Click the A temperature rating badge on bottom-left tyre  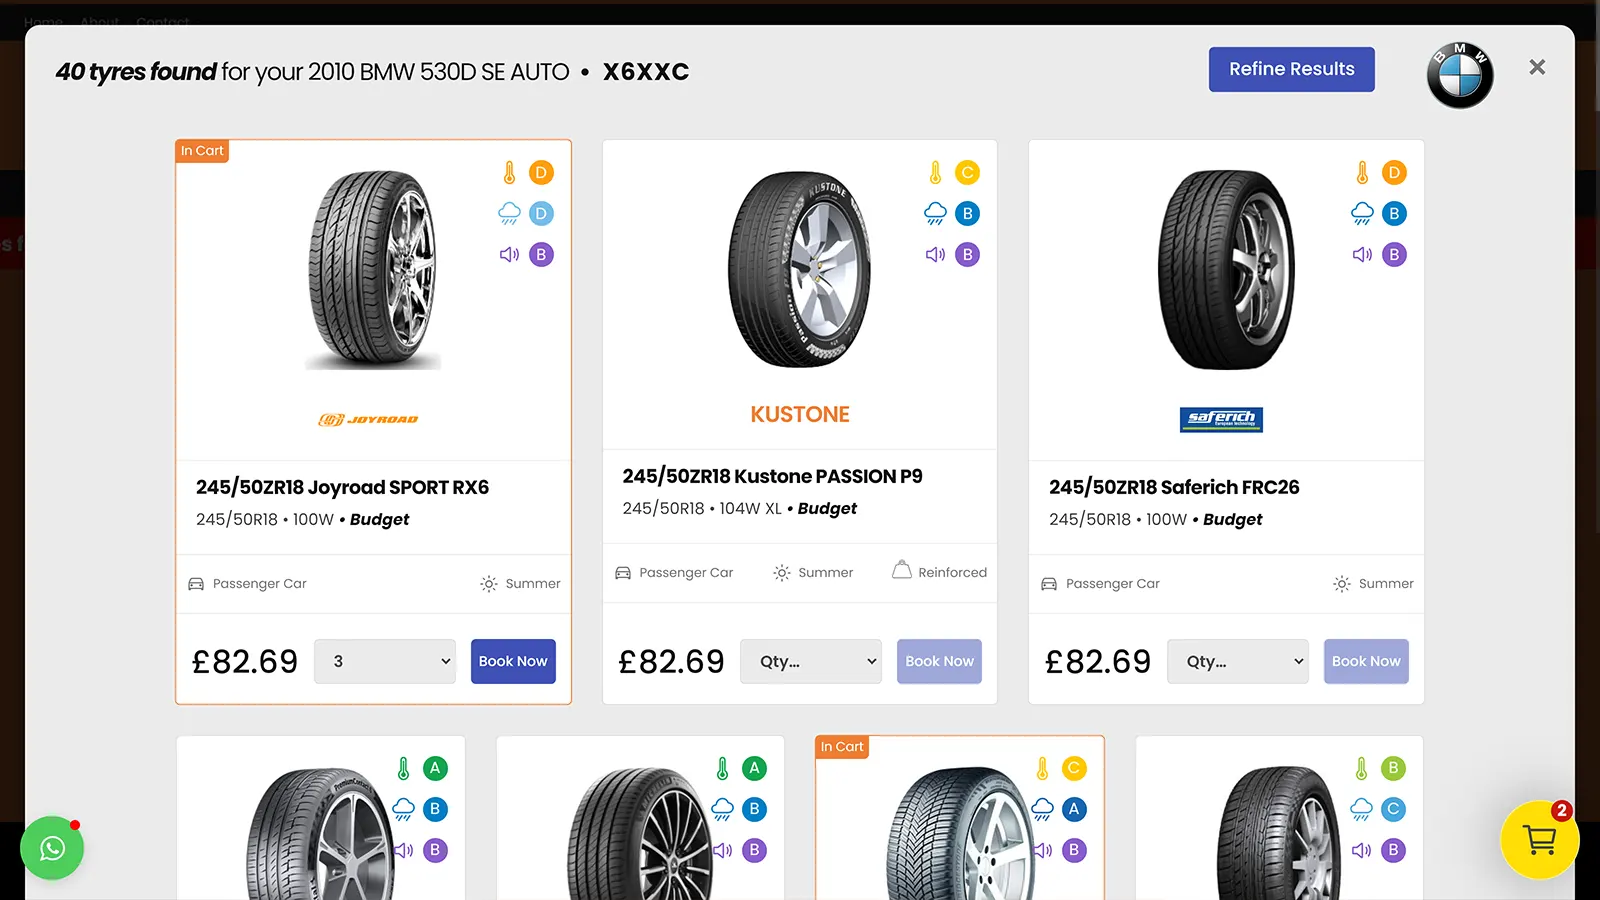coord(435,768)
